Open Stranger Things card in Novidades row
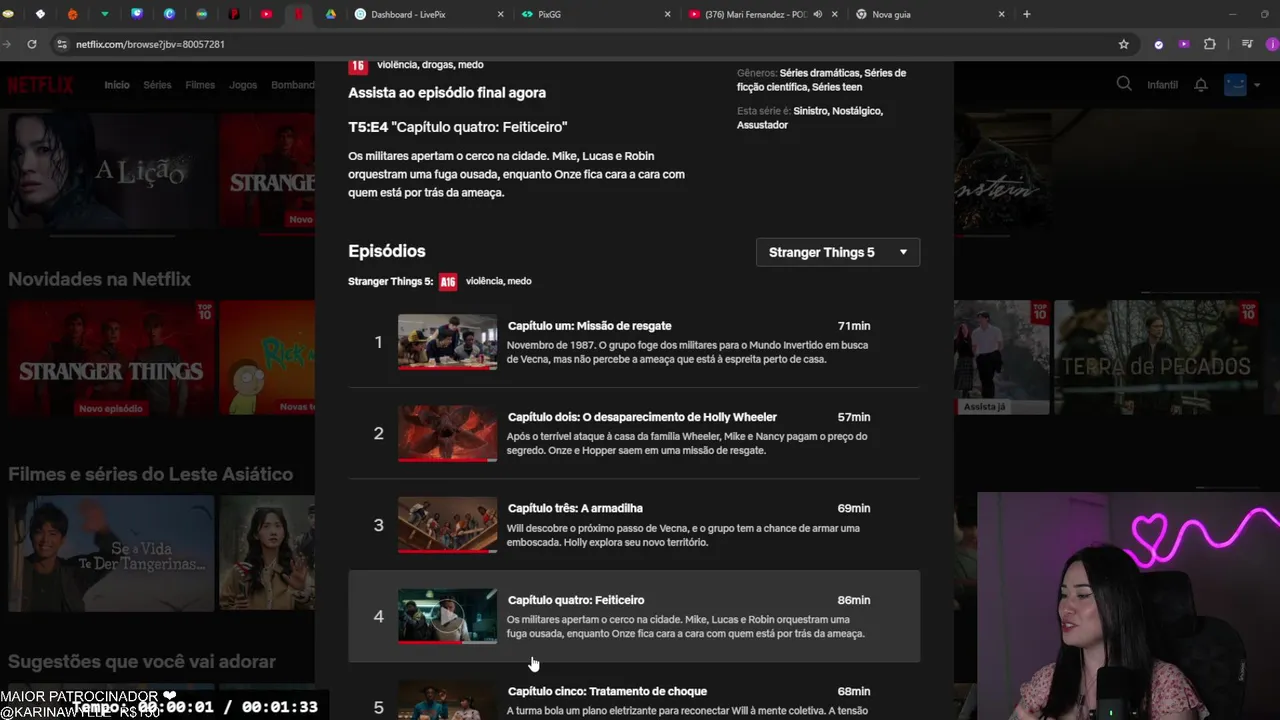 pyautogui.click(x=110, y=358)
